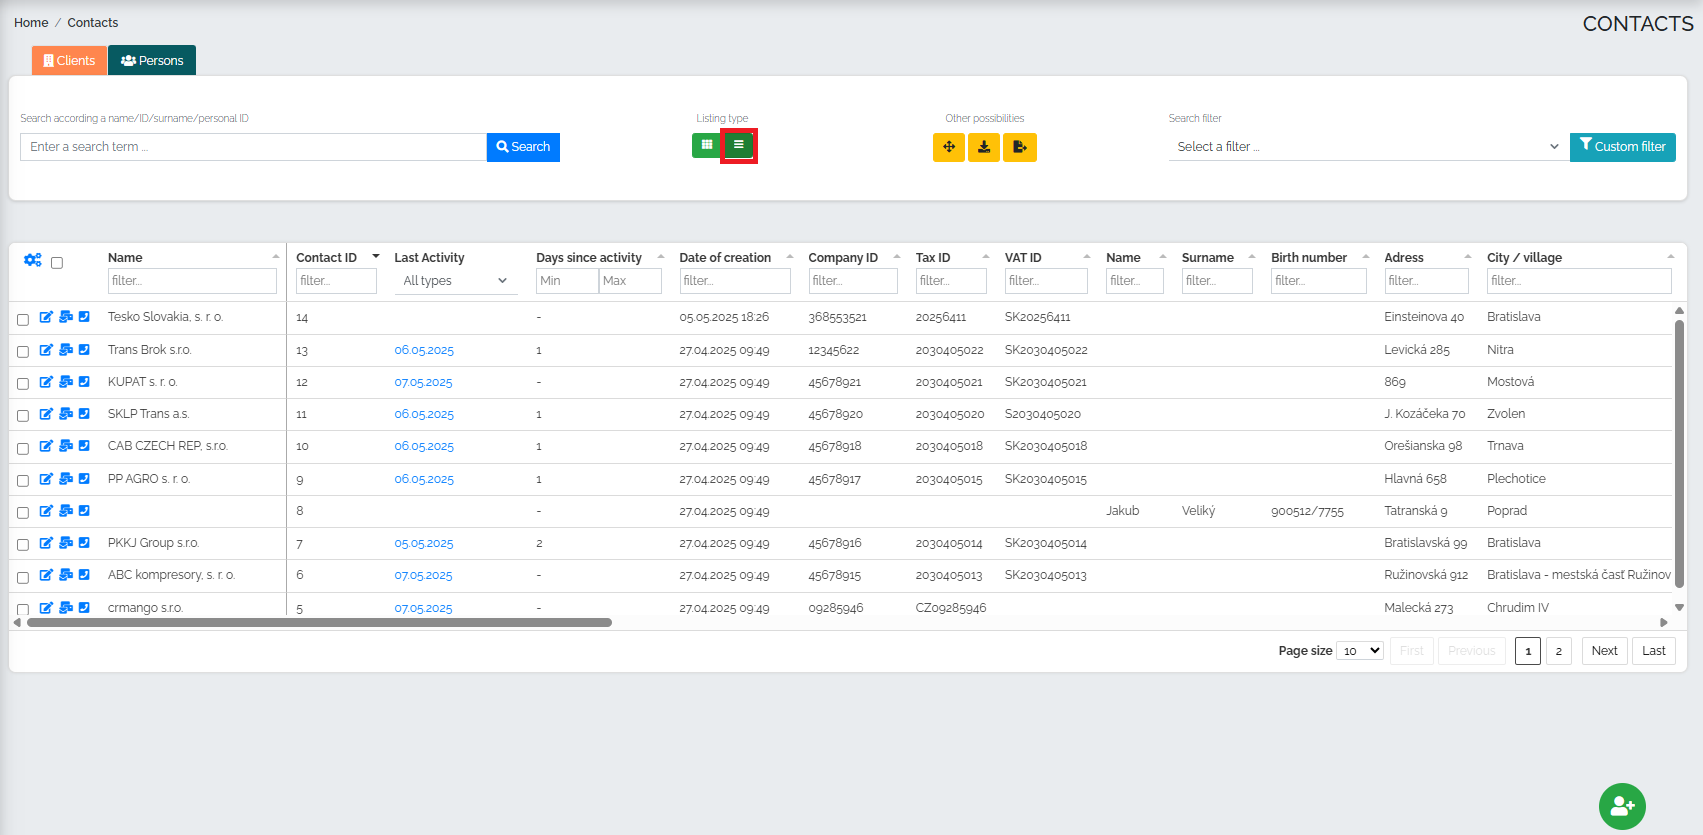Click green add contact floating button
Screen dimensions: 1703x835
click(1621, 806)
